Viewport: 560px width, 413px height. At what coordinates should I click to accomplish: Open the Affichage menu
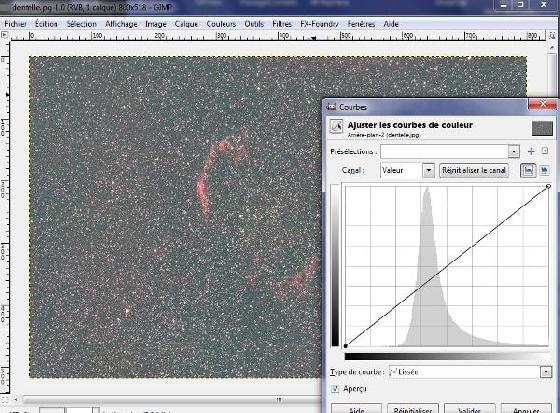(121, 24)
